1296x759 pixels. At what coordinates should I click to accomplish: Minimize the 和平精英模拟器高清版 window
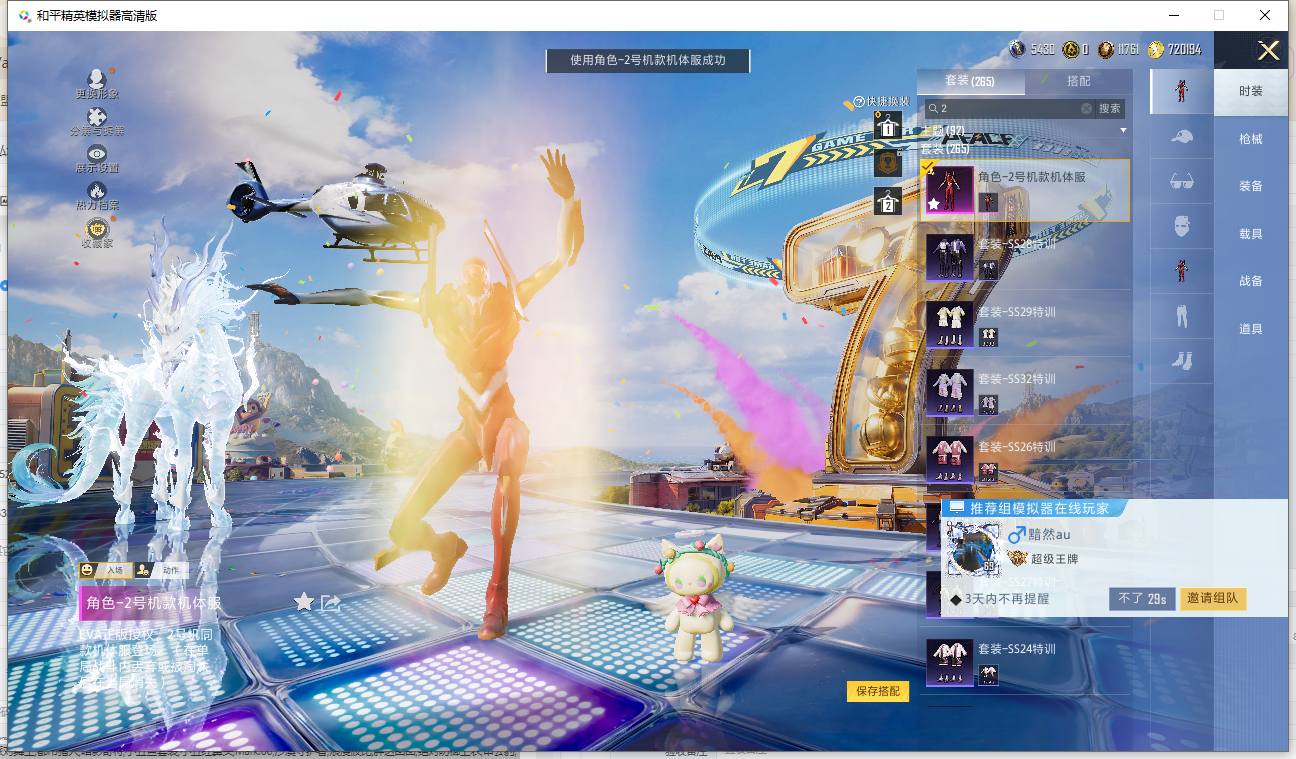click(1173, 15)
